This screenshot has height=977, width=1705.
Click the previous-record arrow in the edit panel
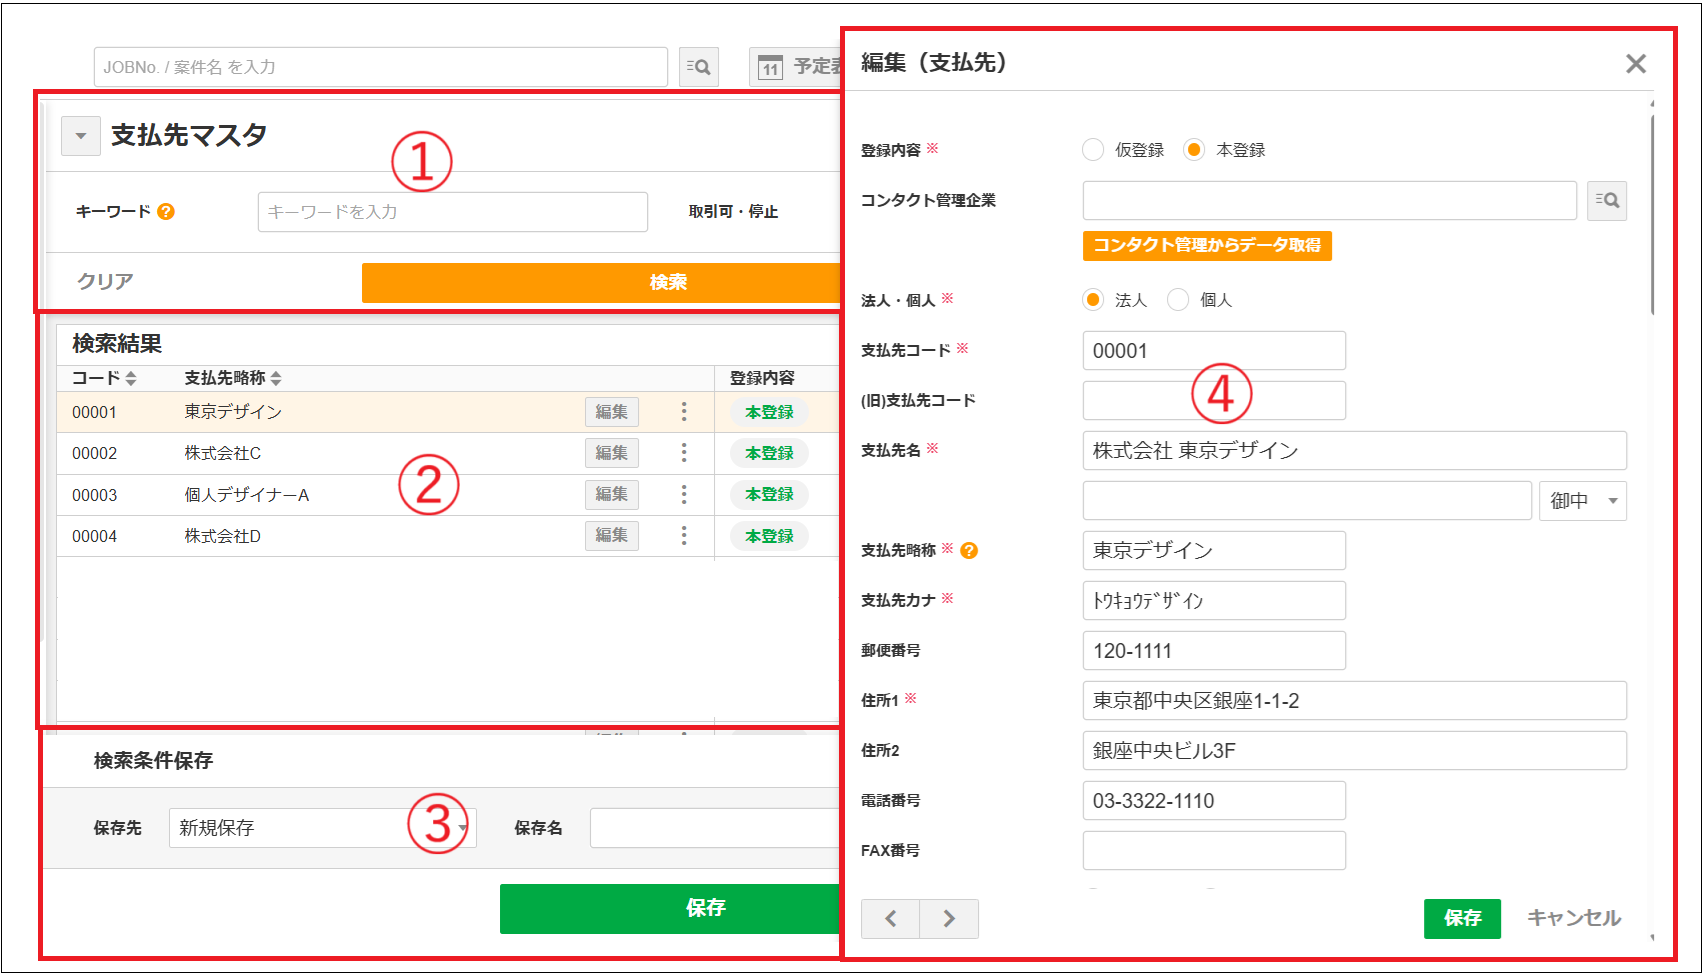click(x=889, y=918)
